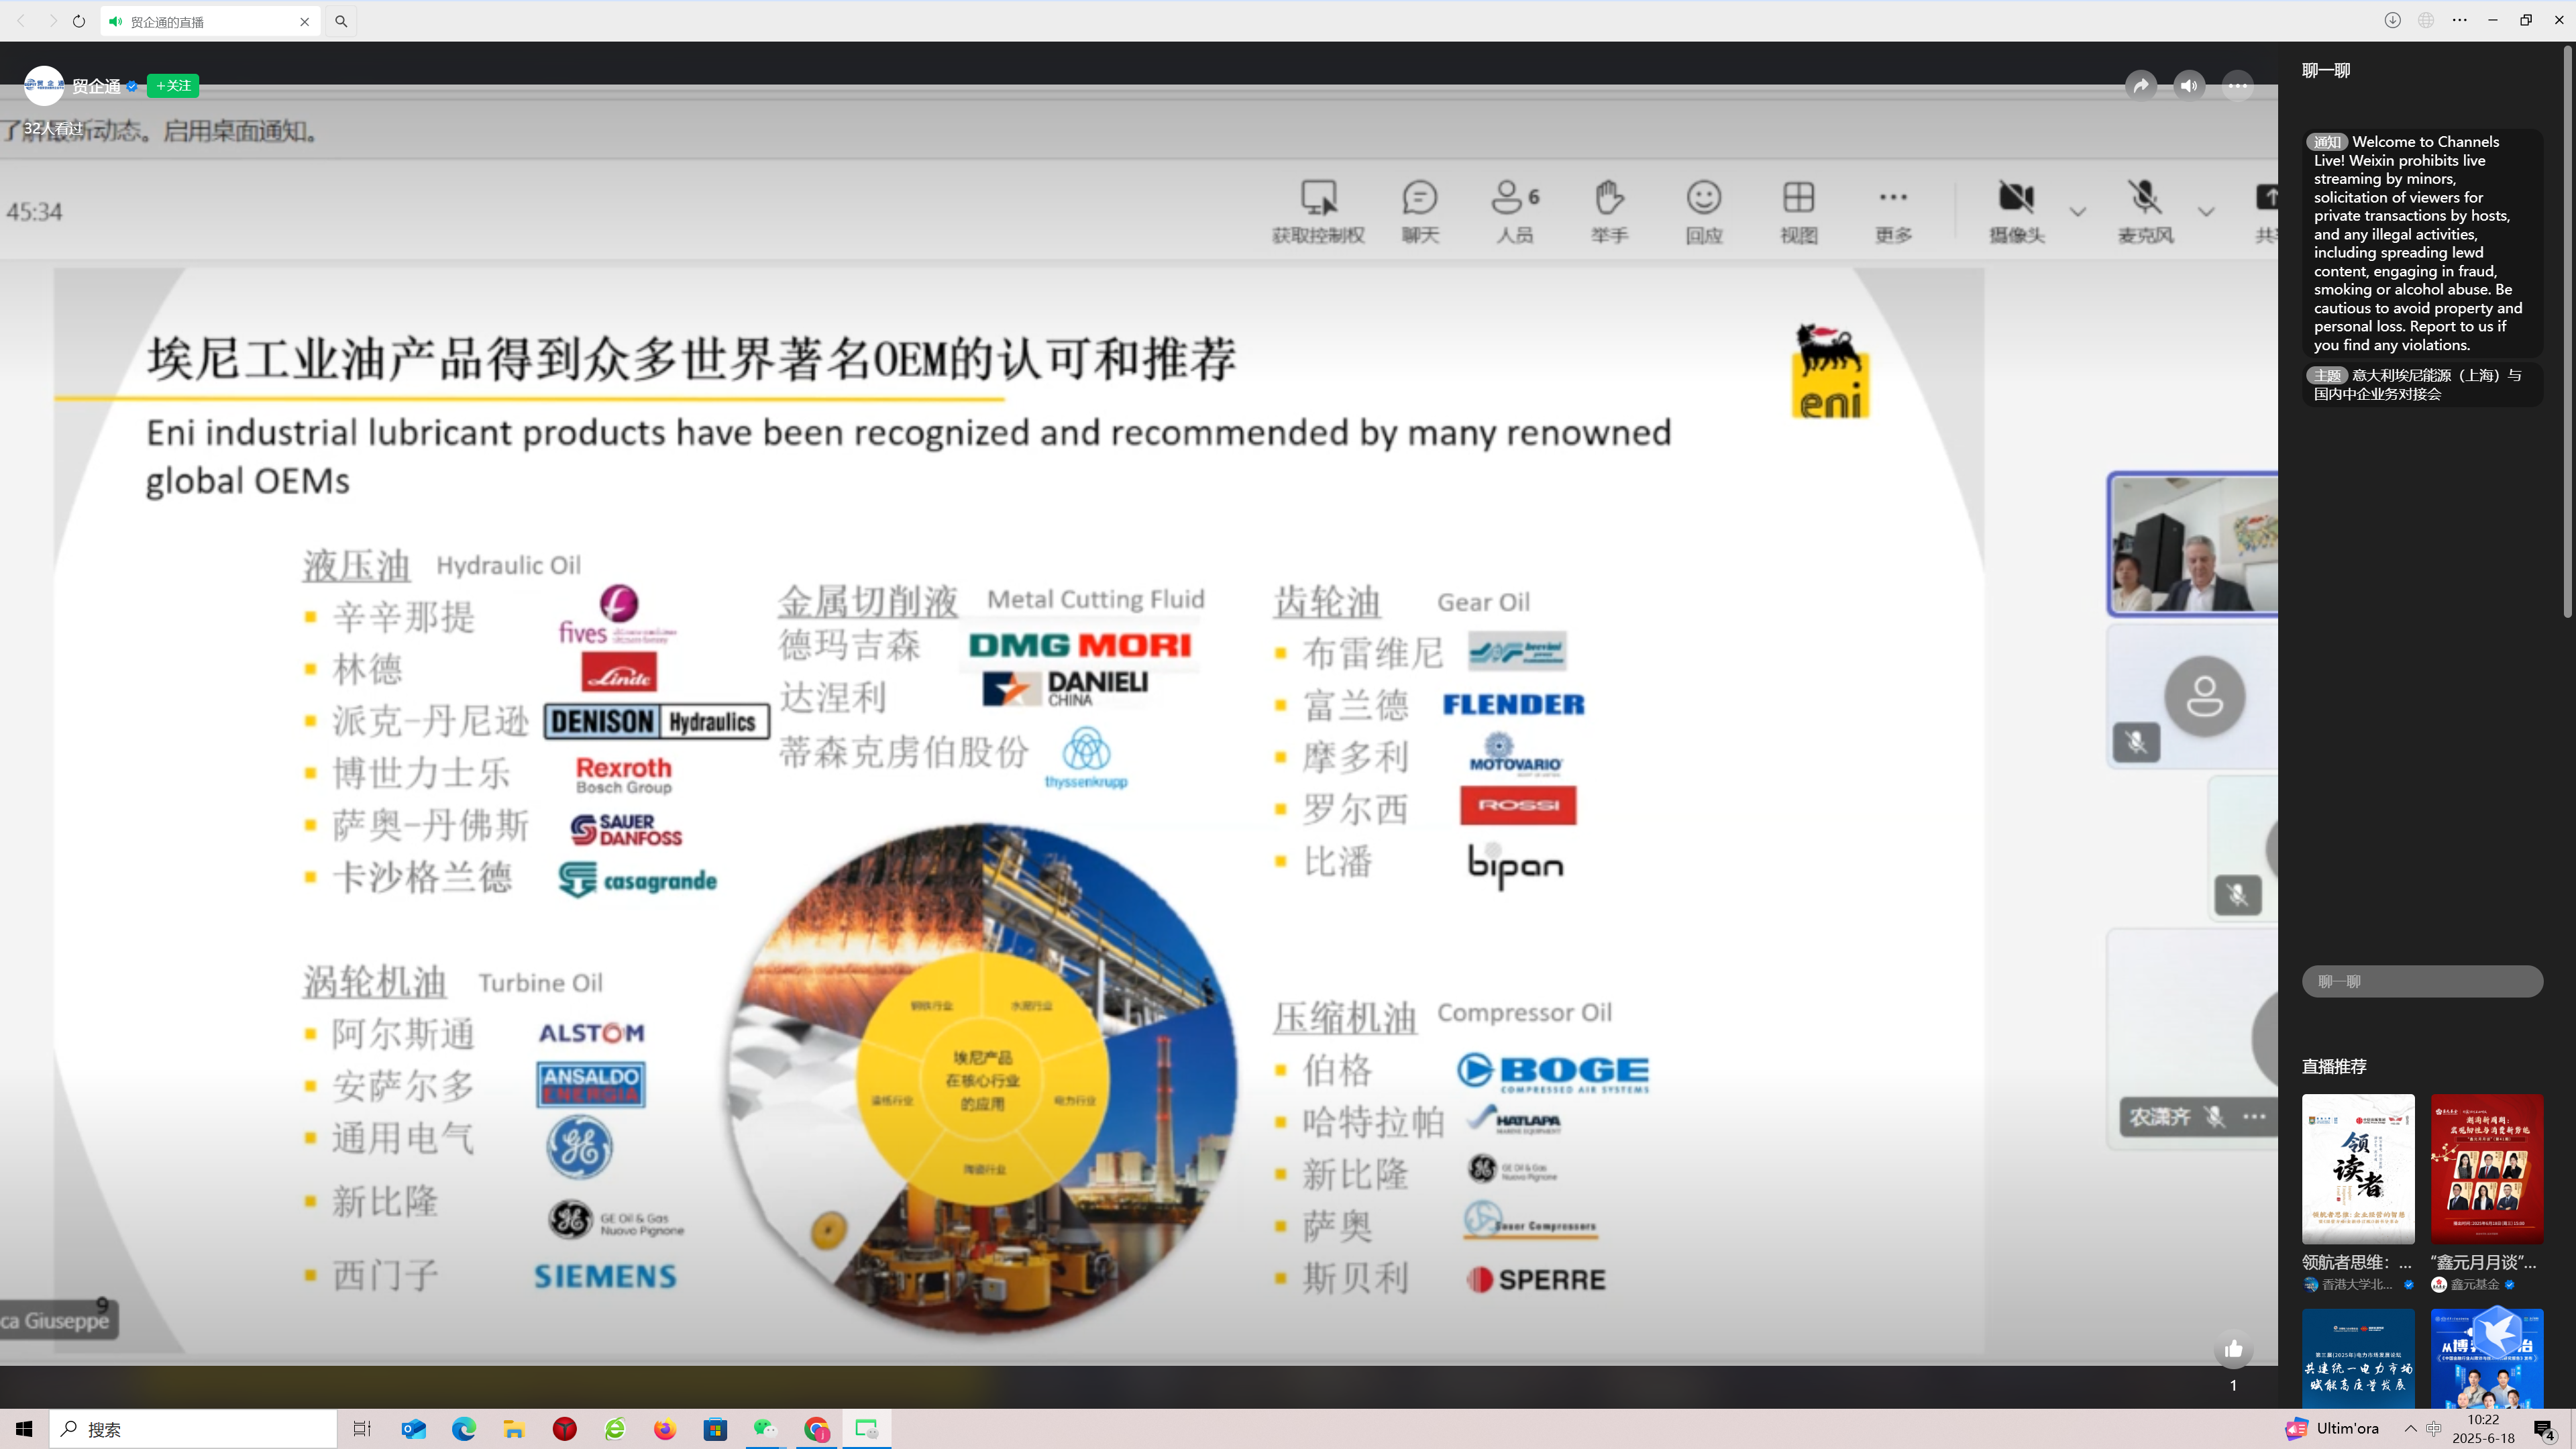The height and width of the screenshot is (1449, 2576).
Task: Open the browser settings menu
Action: coord(2459,20)
